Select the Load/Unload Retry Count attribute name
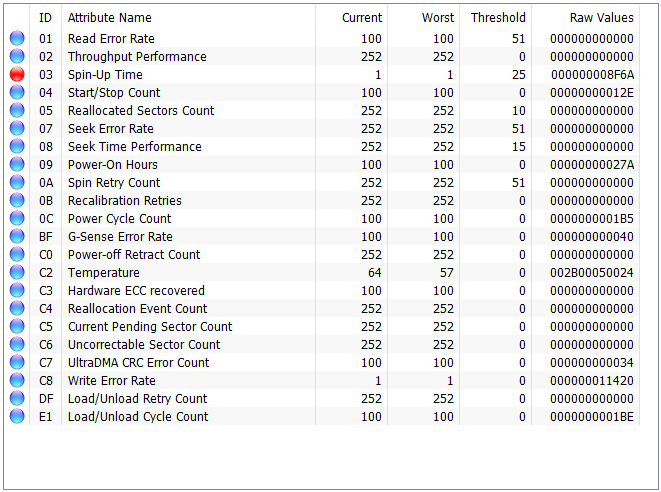 click(x=138, y=398)
